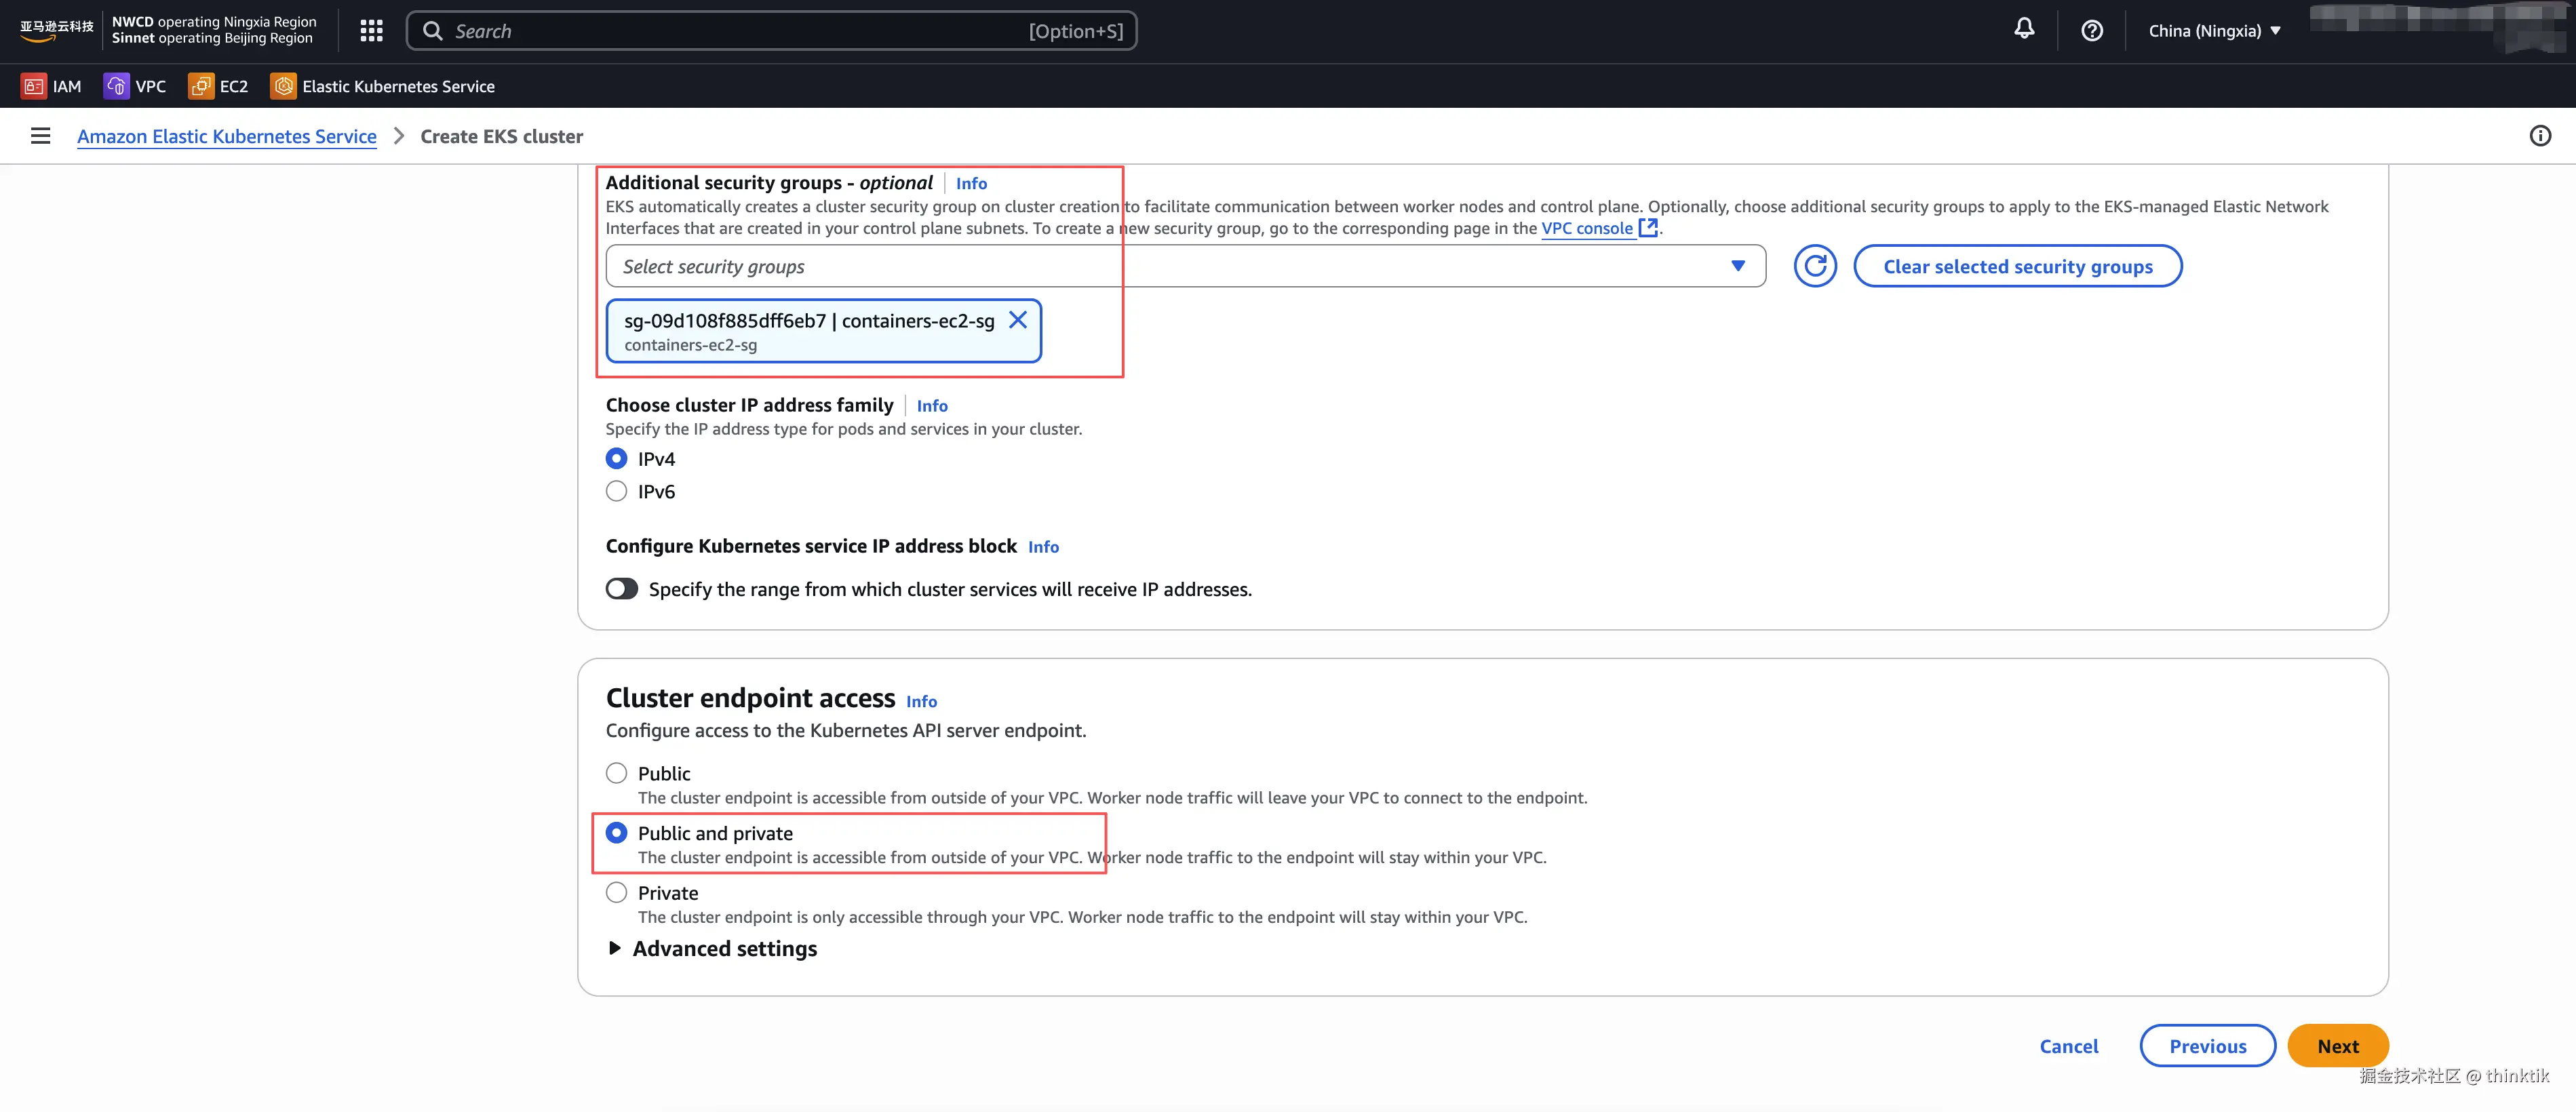The image size is (2576, 1112).
Task: Toggle Kubernetes service IP range switch
Action: [x=621, y=589]
